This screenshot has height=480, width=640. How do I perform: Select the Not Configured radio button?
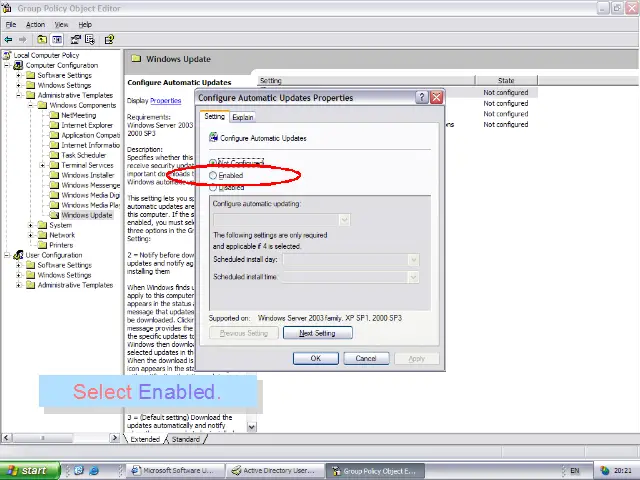(x=213, y=162)
